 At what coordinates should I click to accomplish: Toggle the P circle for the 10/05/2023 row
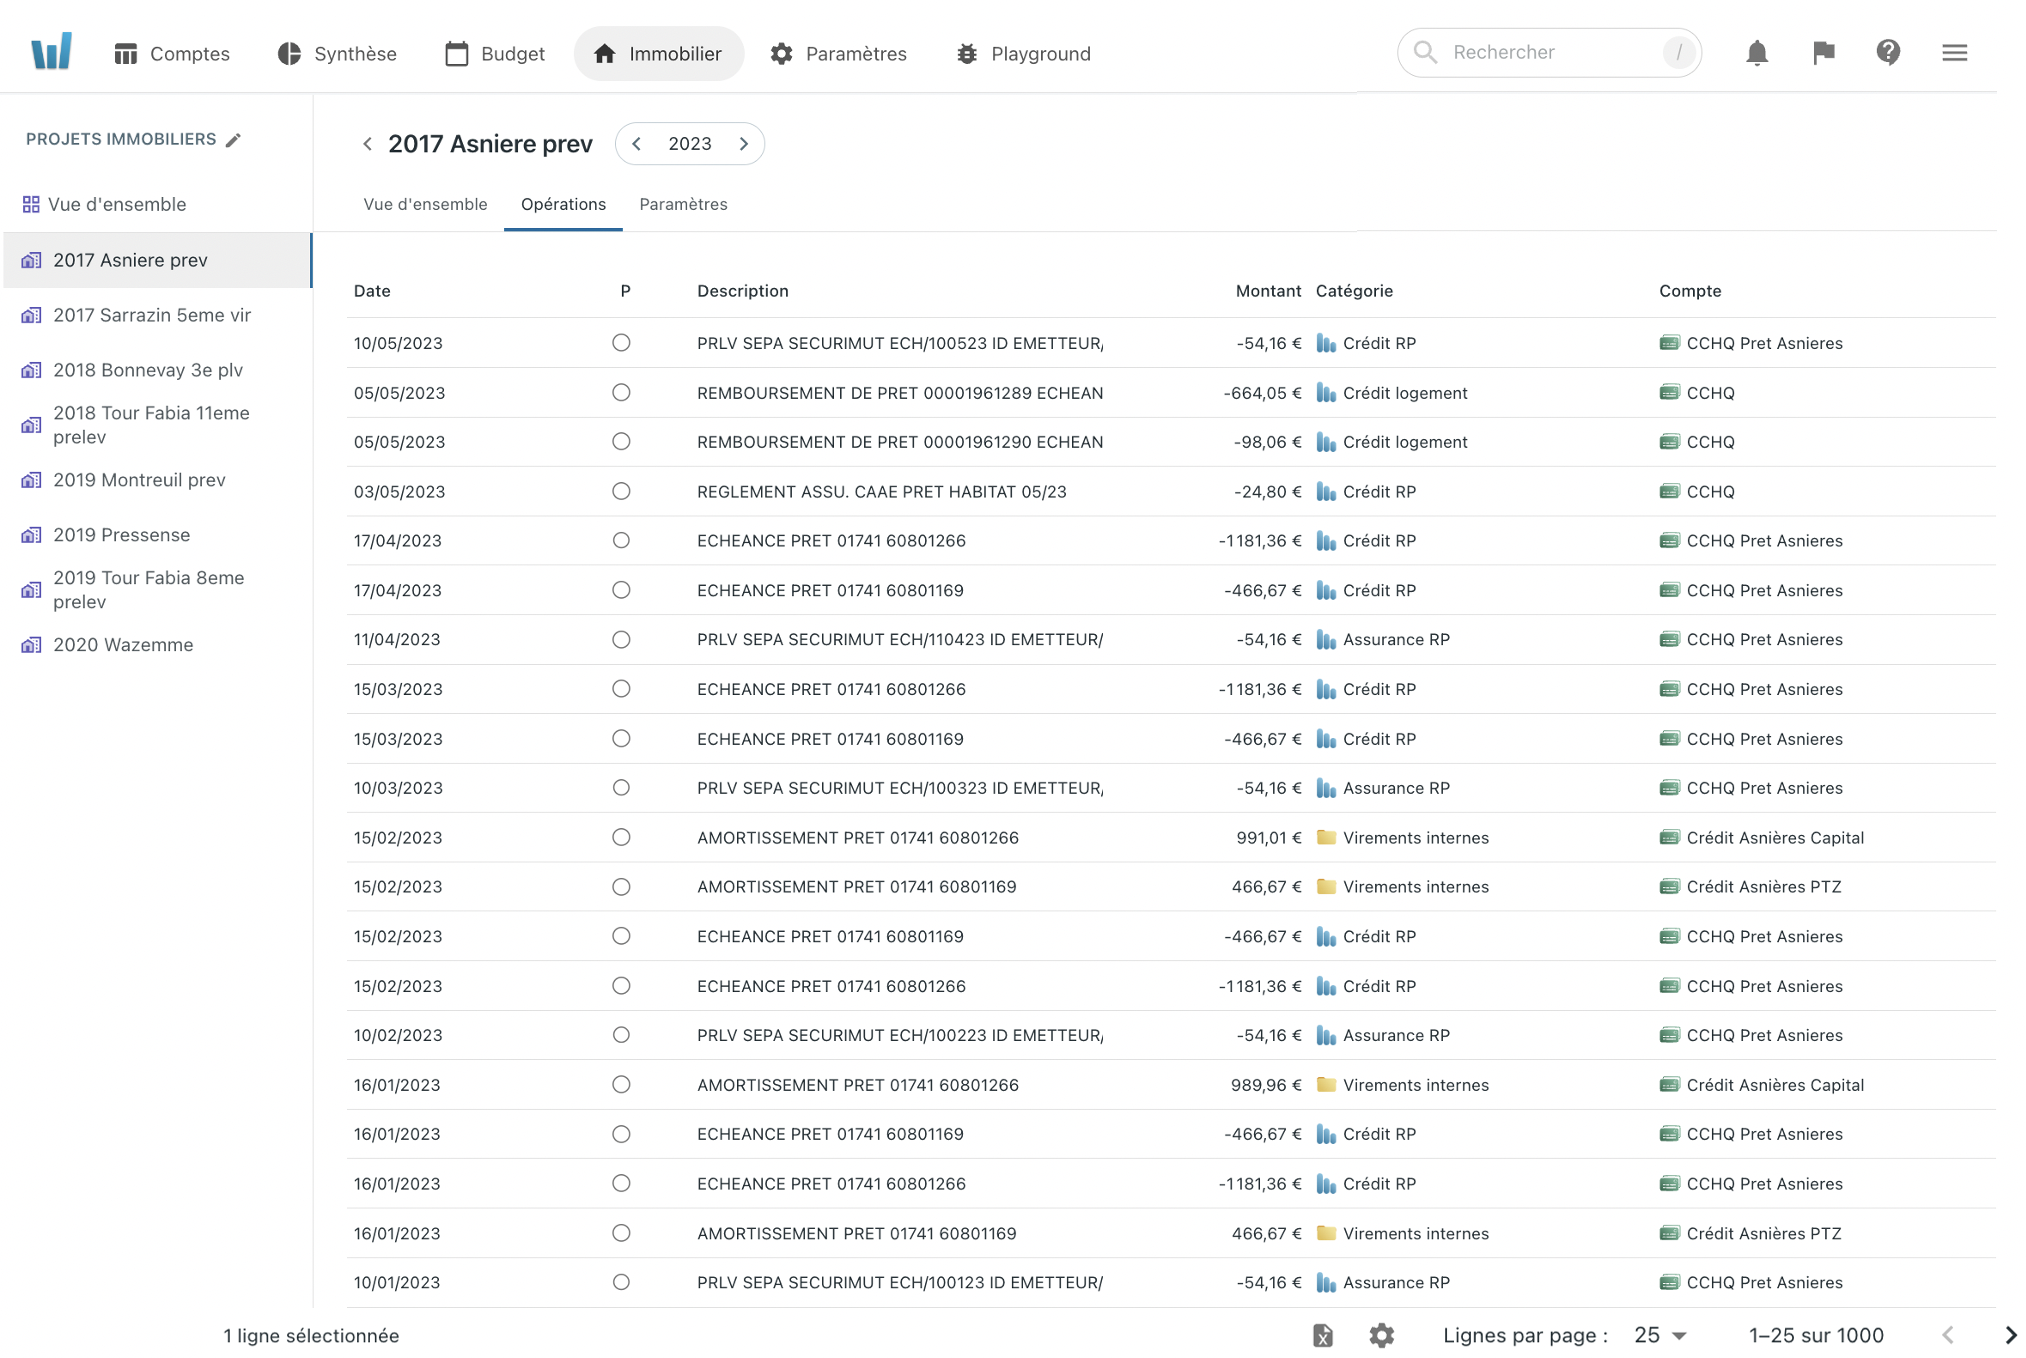pyautogui.click(x=621, y=343)
